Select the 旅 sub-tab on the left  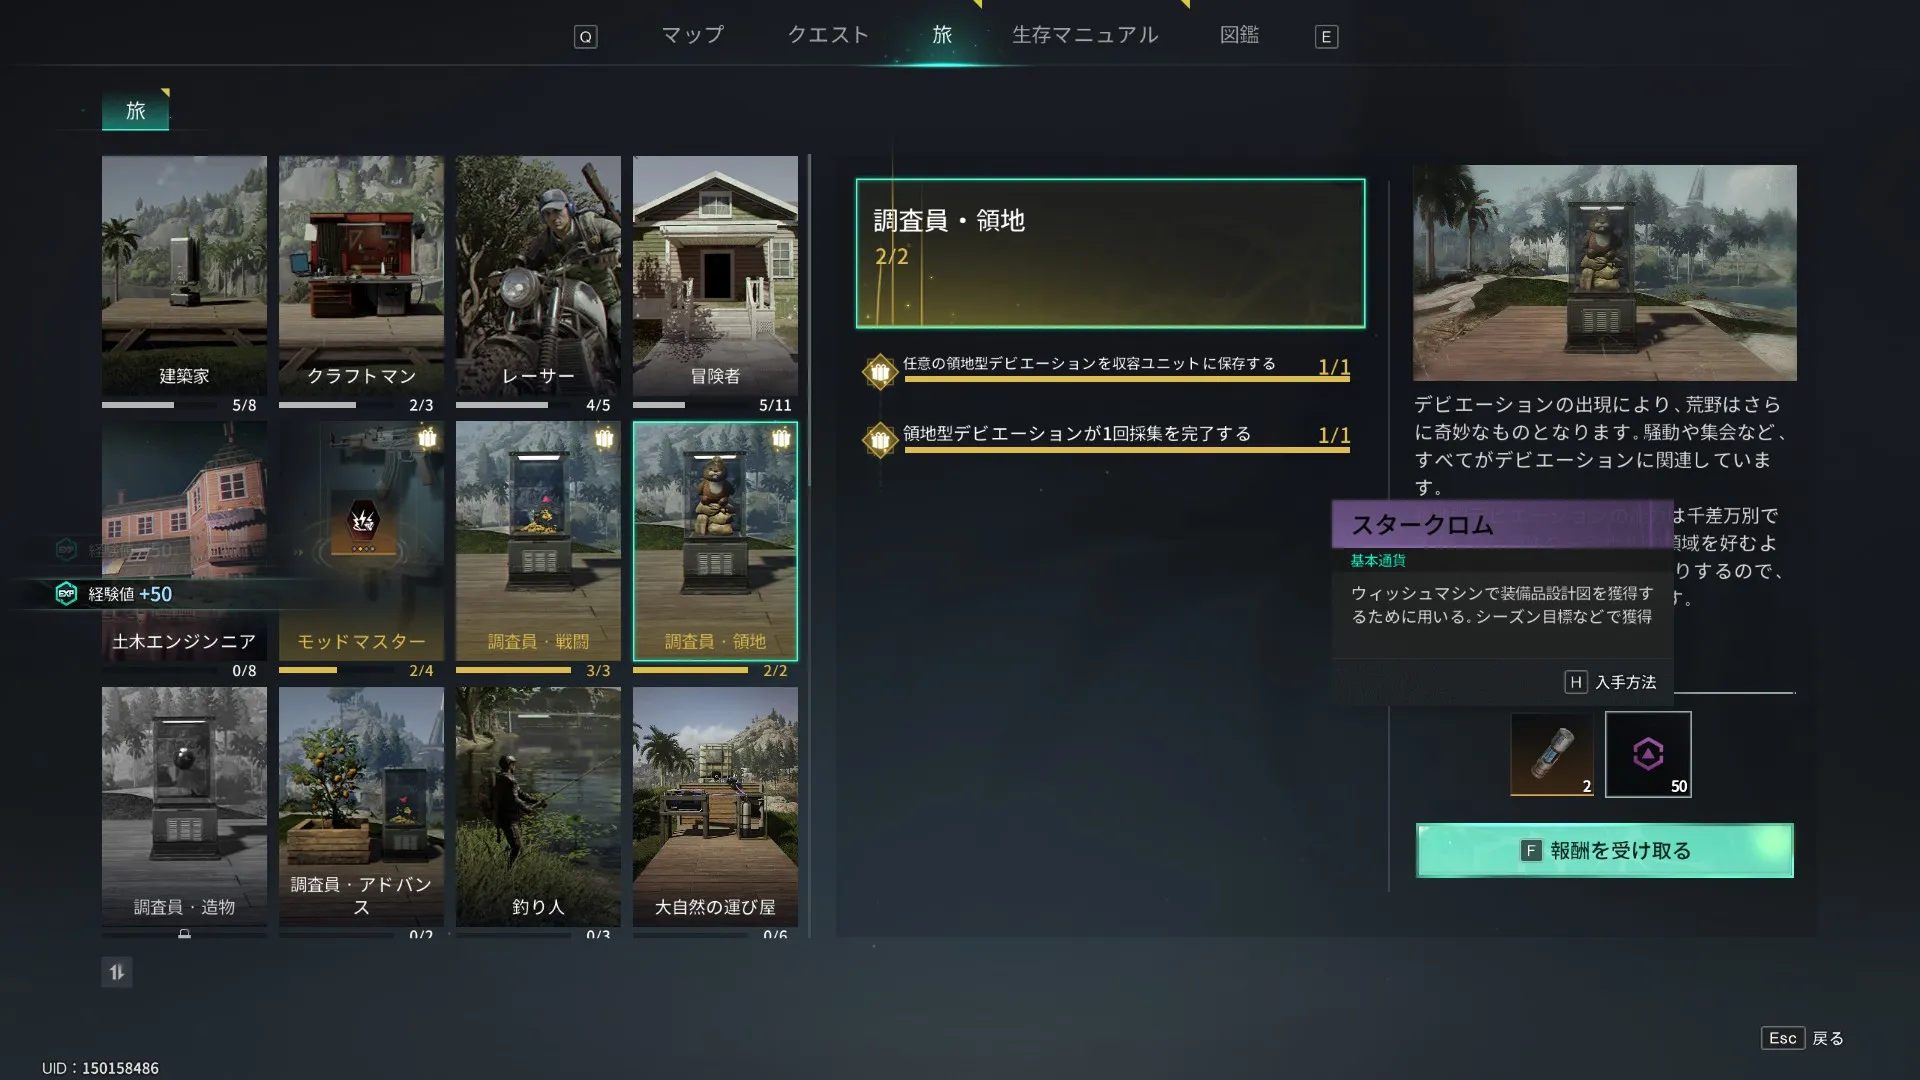coord(135,111)
